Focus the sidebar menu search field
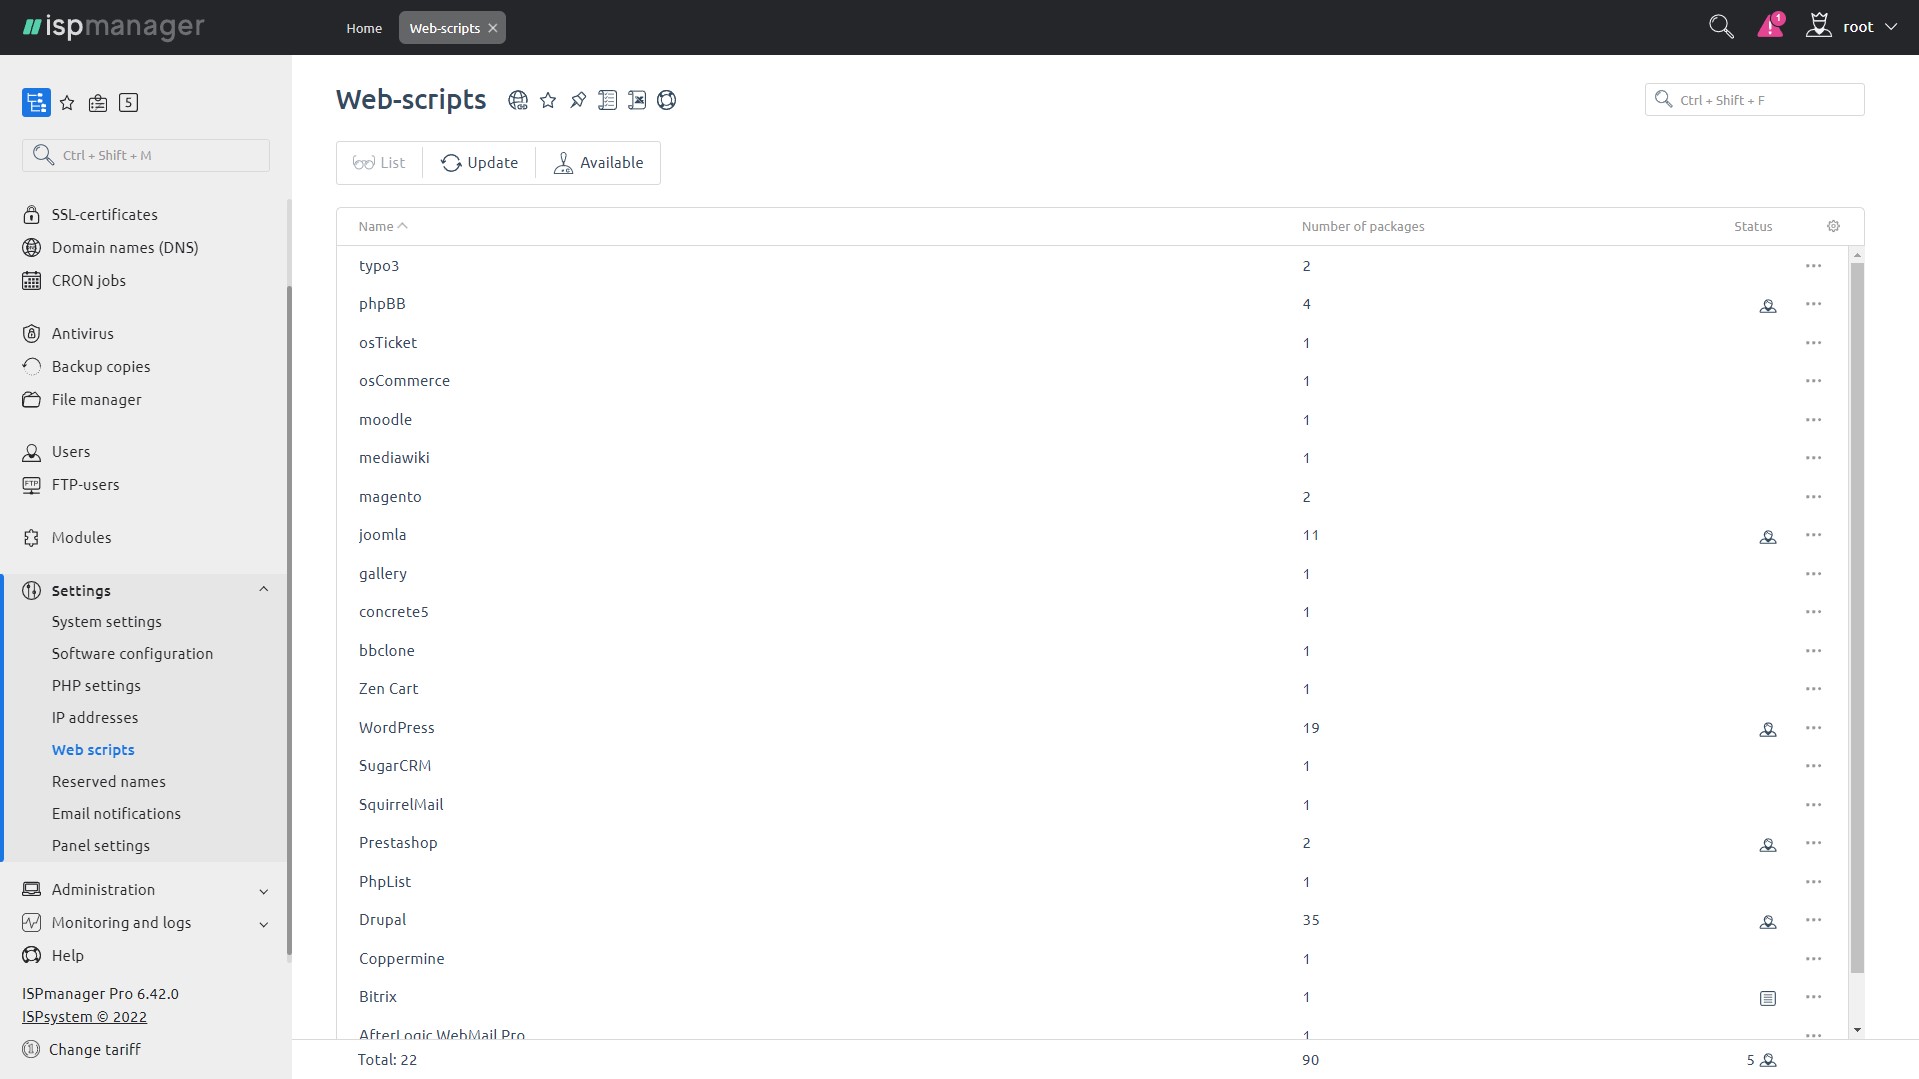This screenshot has width=1919, height=1079. (146, 155)
